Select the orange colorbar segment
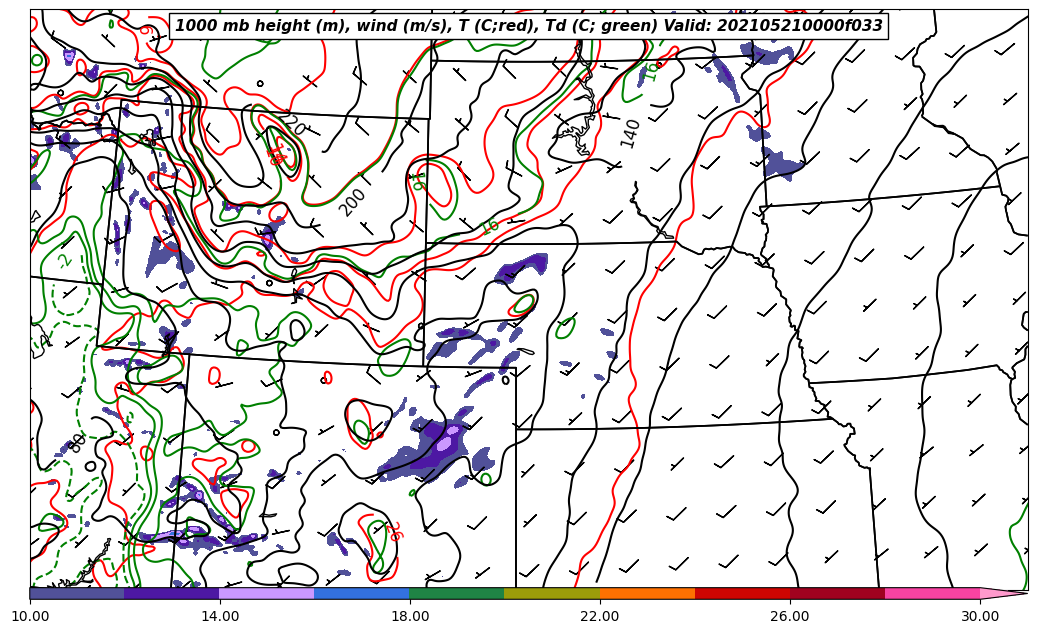The width and height of the screenshot is (1037, 633). (x=647, y=593)
